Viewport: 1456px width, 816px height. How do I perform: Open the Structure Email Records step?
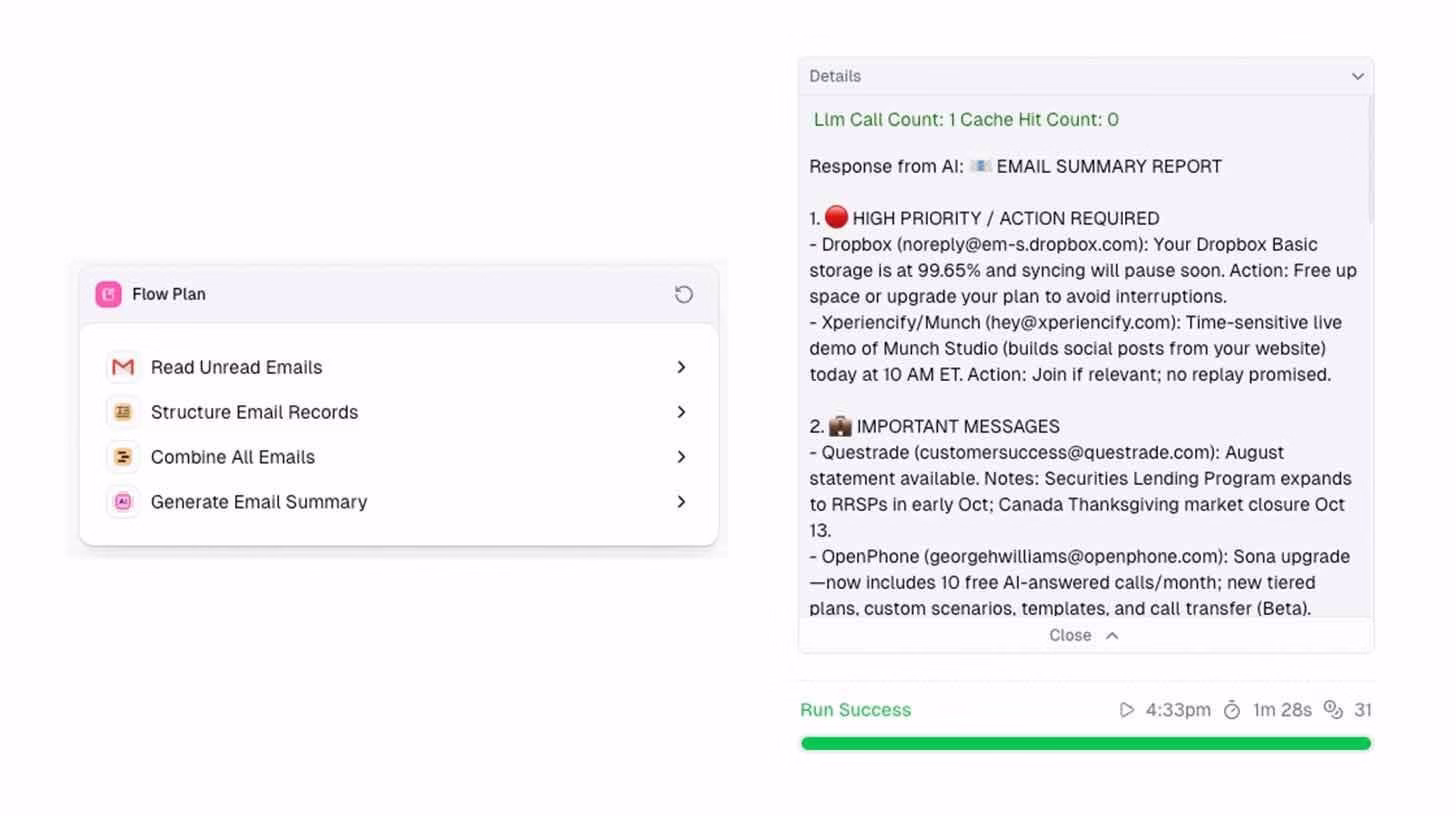click(398, 412)
